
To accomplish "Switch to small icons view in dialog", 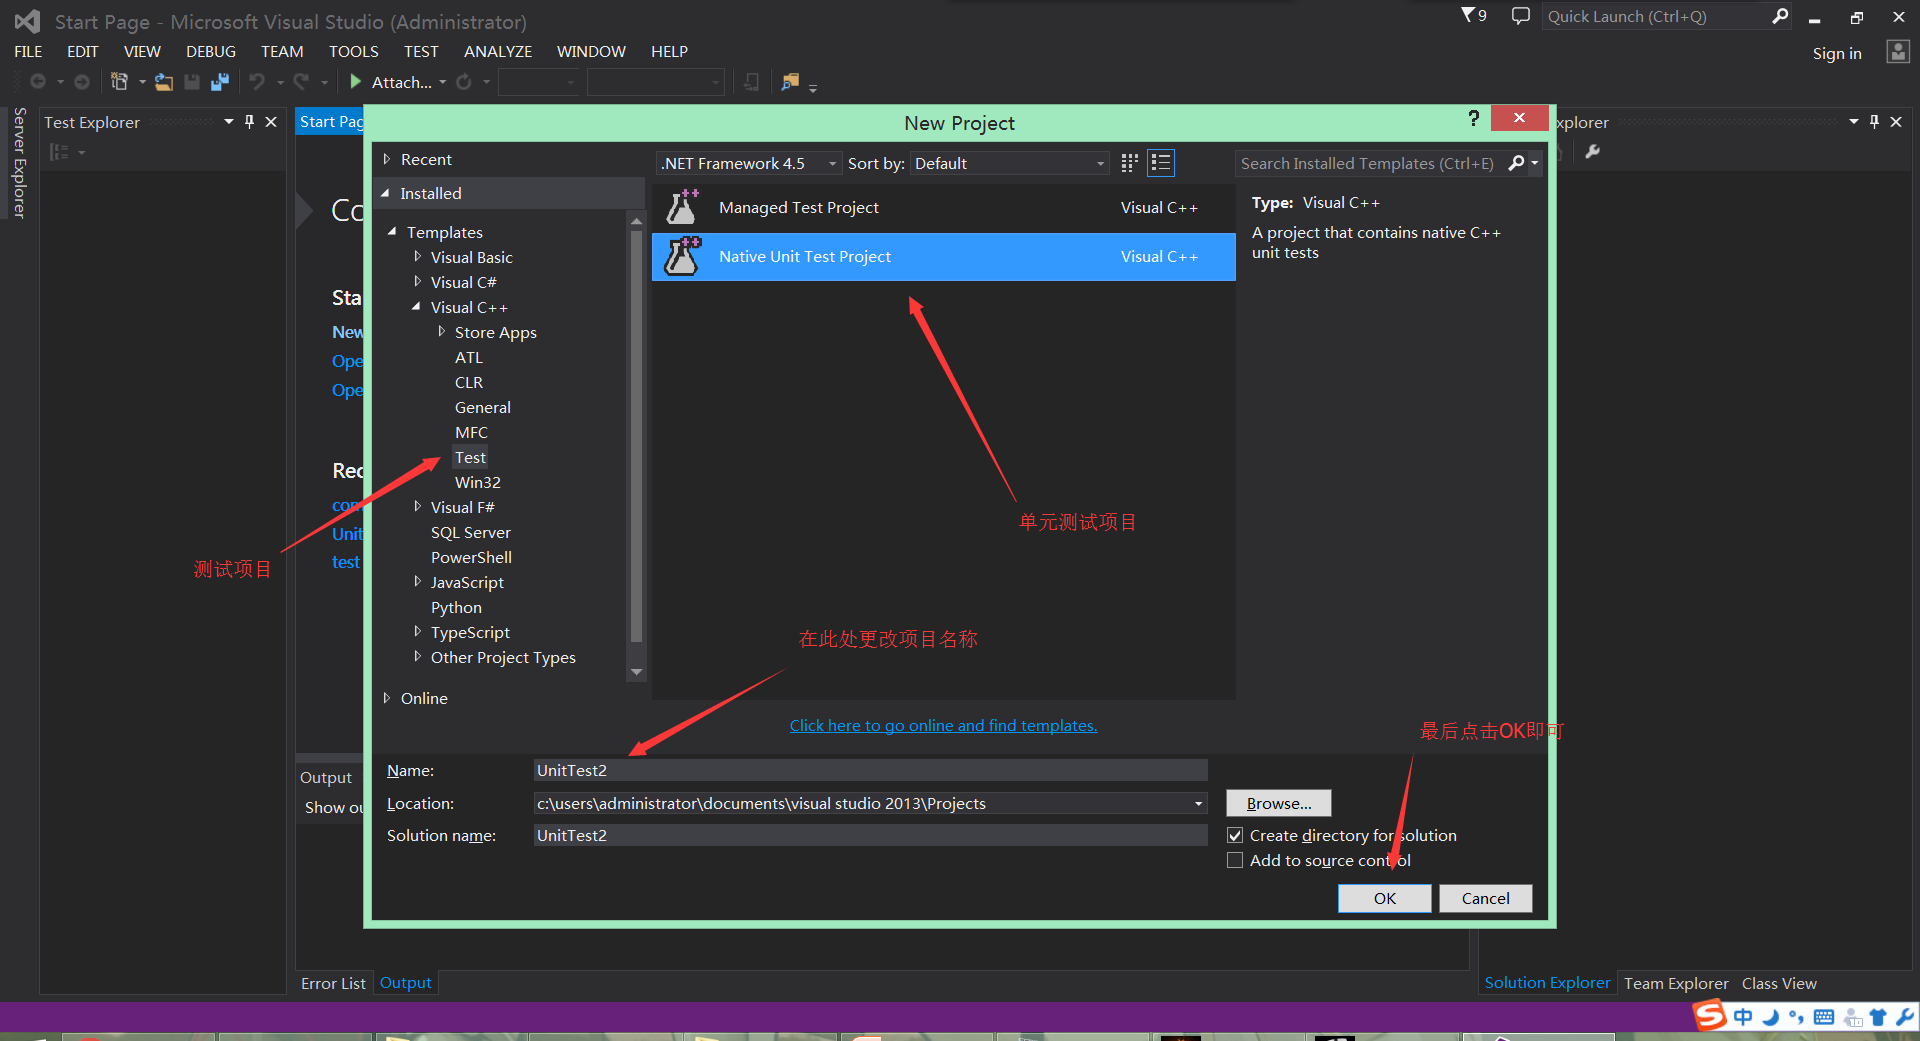I will 1130,163.
